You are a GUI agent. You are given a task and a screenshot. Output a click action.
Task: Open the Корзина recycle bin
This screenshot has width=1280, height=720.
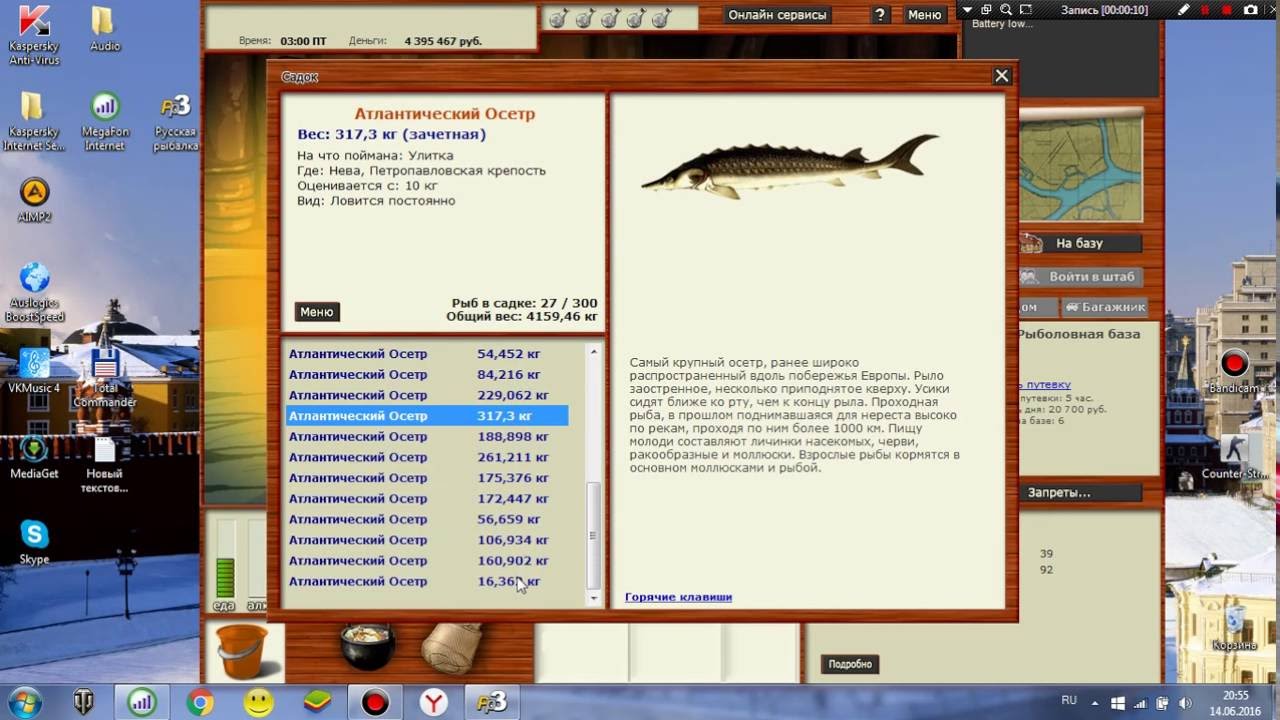pos(1234,628)
